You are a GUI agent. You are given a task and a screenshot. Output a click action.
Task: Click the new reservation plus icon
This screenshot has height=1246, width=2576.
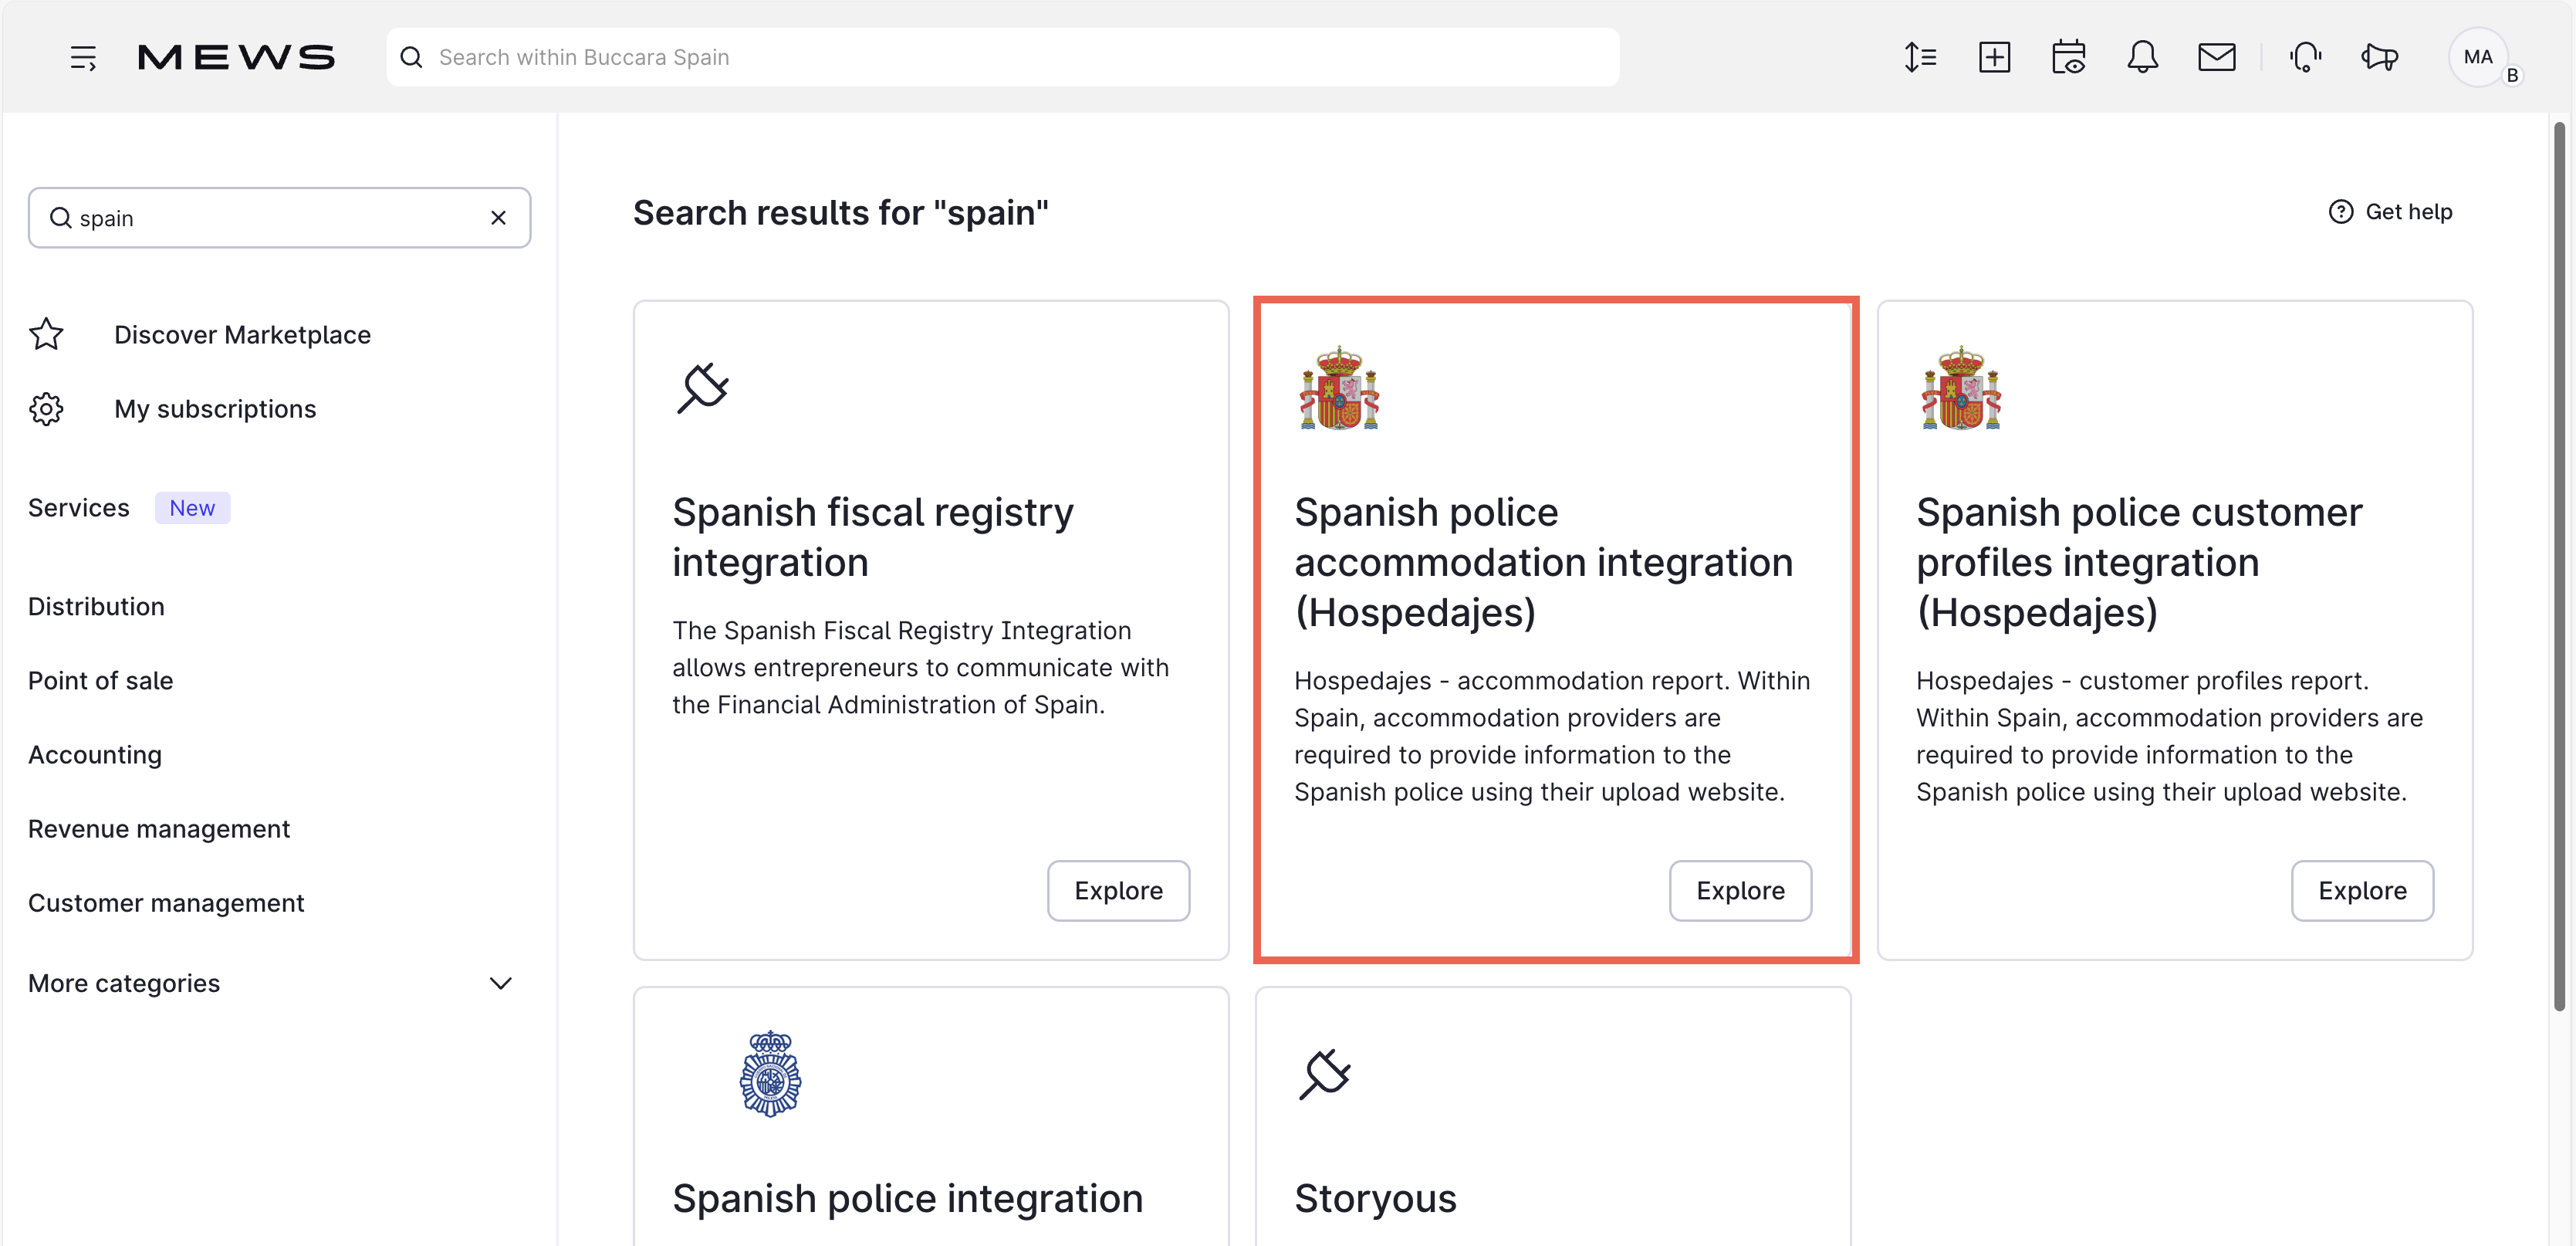[x=1994, y=57]
